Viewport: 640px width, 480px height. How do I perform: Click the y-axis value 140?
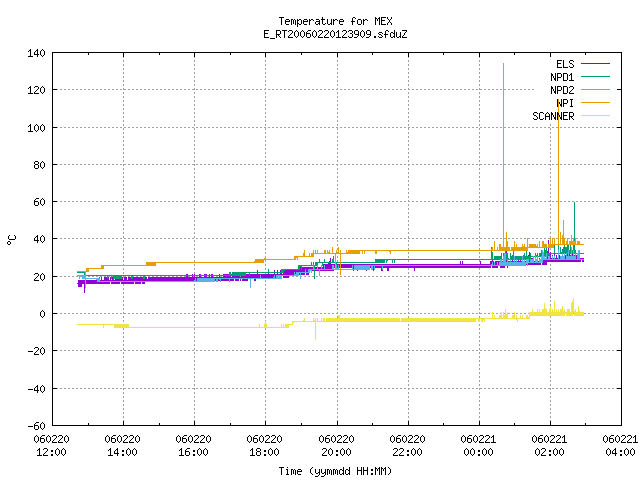pos(37,53)
